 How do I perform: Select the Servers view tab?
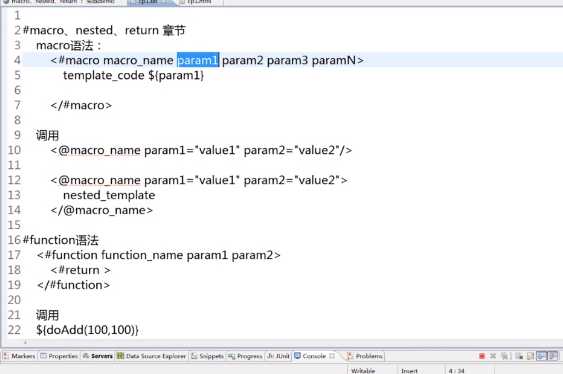coord(98,356)
